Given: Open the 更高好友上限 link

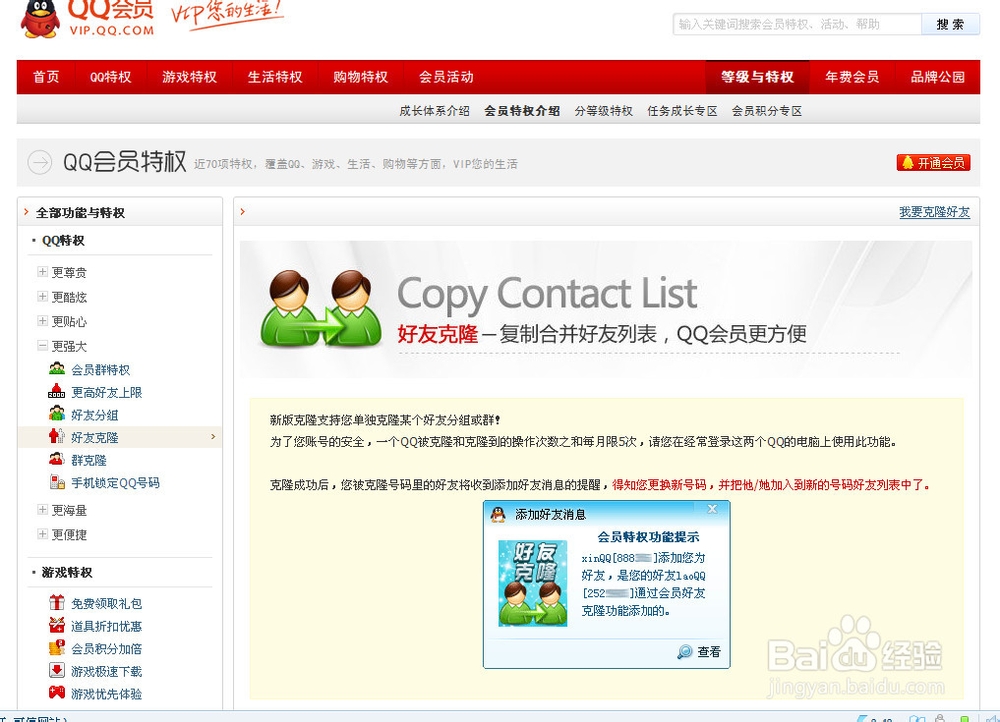Looking at the screenshot, I should point(107,392).
